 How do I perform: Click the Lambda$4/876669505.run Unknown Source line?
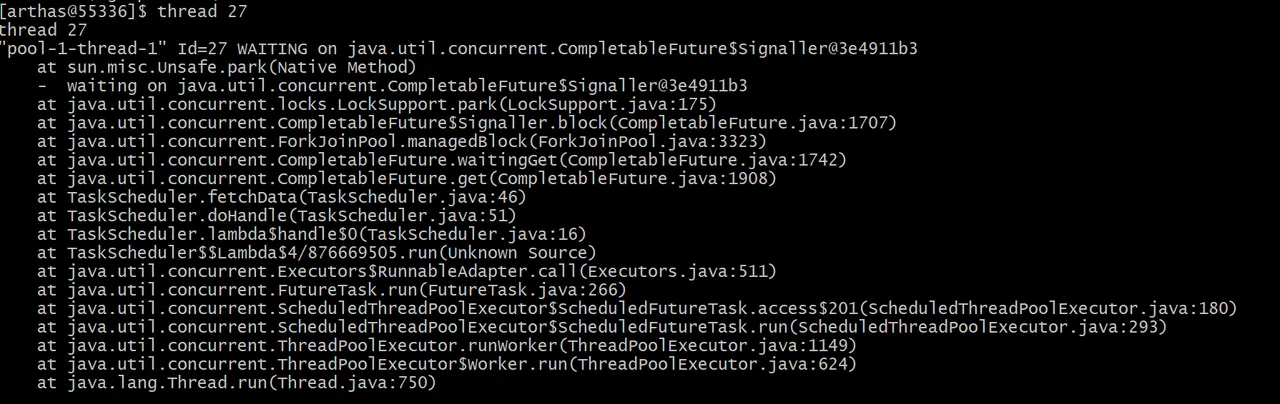click(317, 252)
